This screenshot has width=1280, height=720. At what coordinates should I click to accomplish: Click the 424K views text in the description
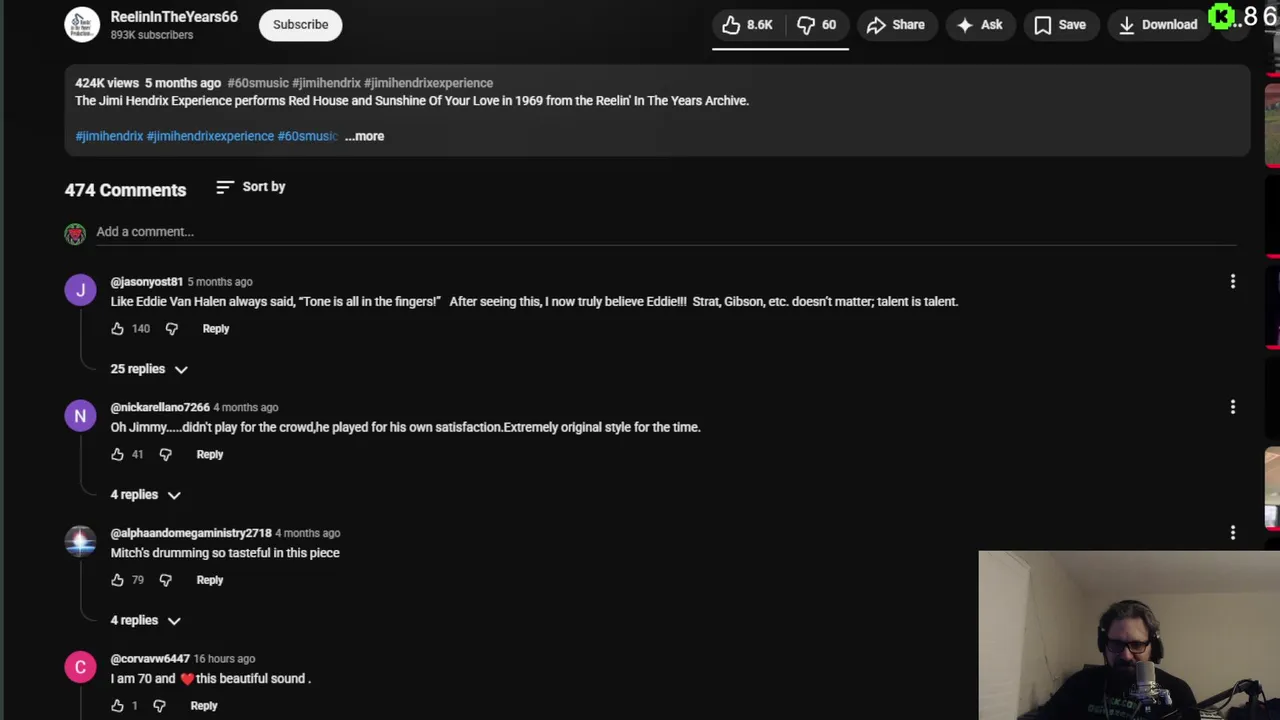point(107,83)
